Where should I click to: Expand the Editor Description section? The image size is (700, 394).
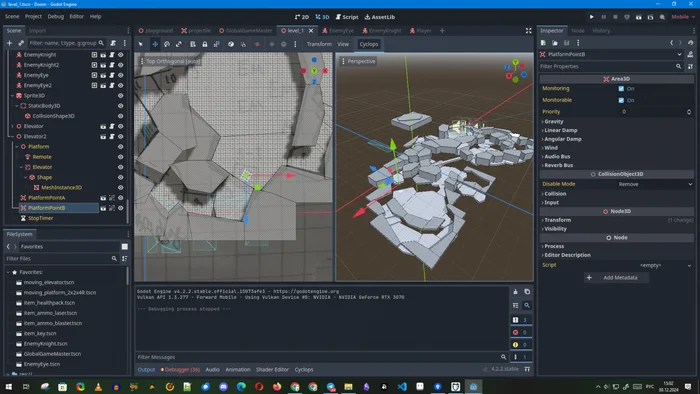tap(566, 255)
